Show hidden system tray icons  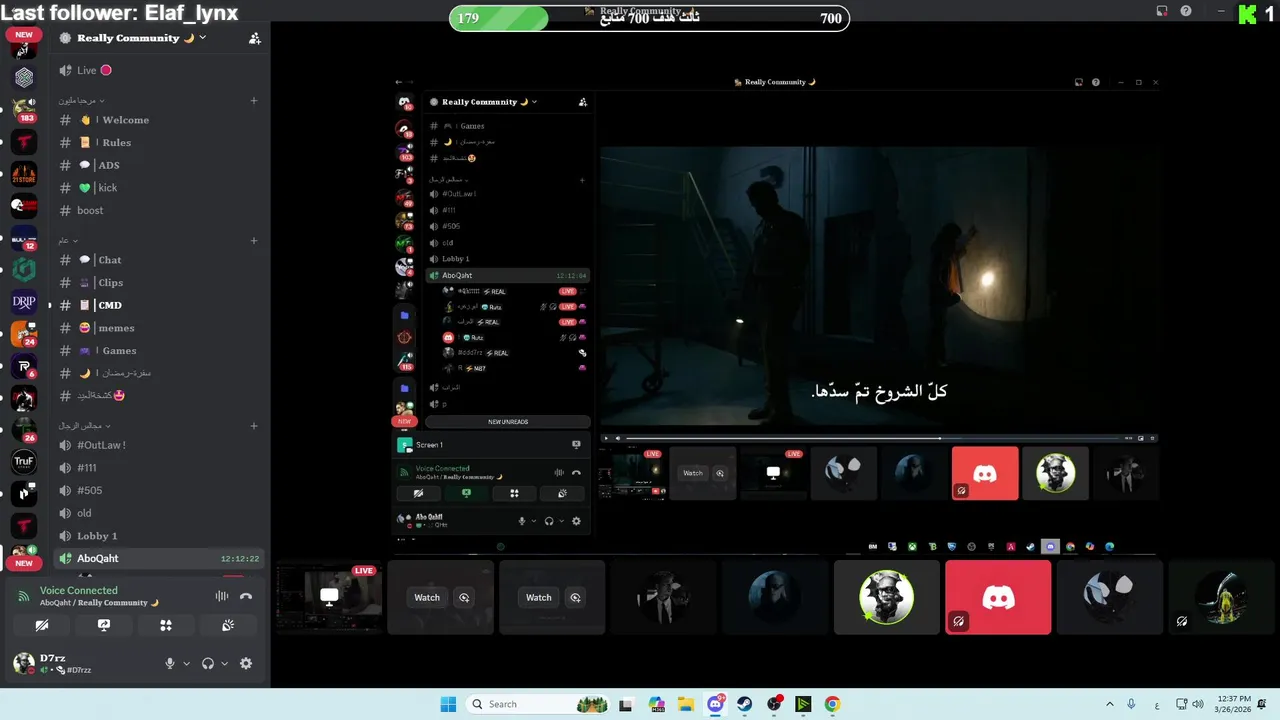click(x=1109, y=704)
